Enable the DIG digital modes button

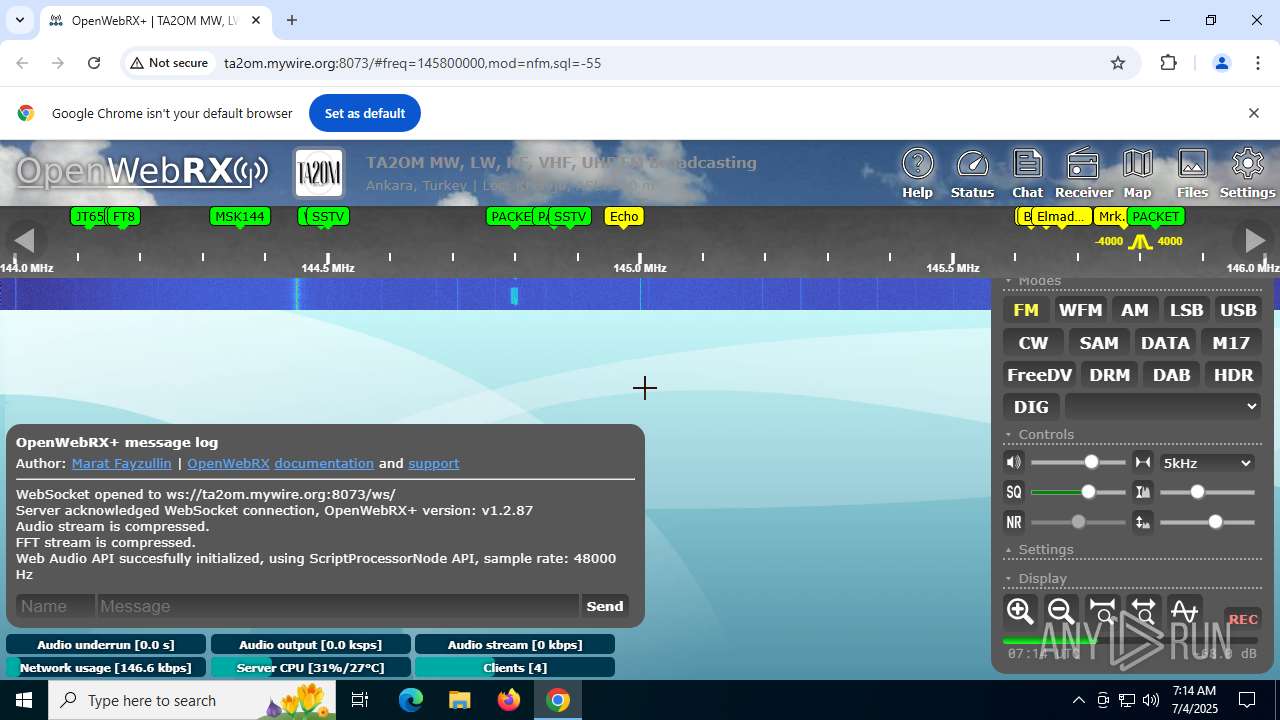point(1031,407)
